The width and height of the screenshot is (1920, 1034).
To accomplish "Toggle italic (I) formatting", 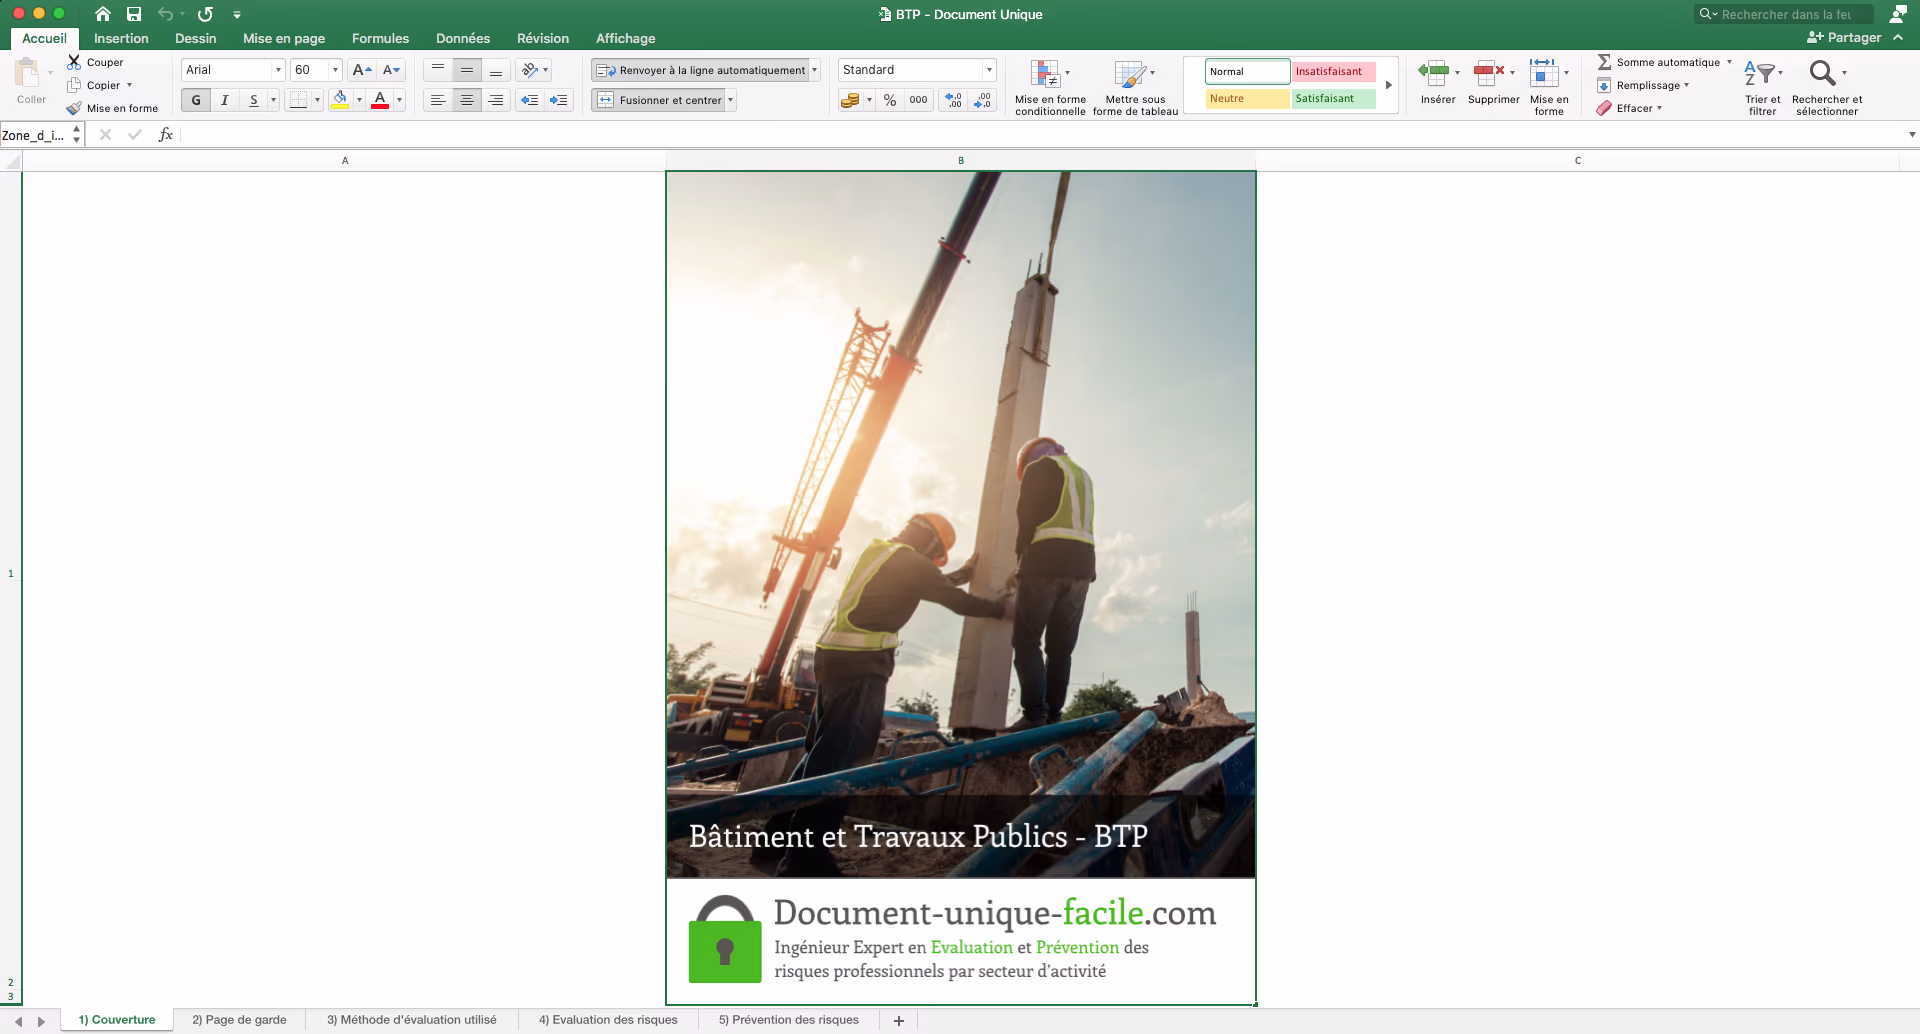I will (225, 100).
